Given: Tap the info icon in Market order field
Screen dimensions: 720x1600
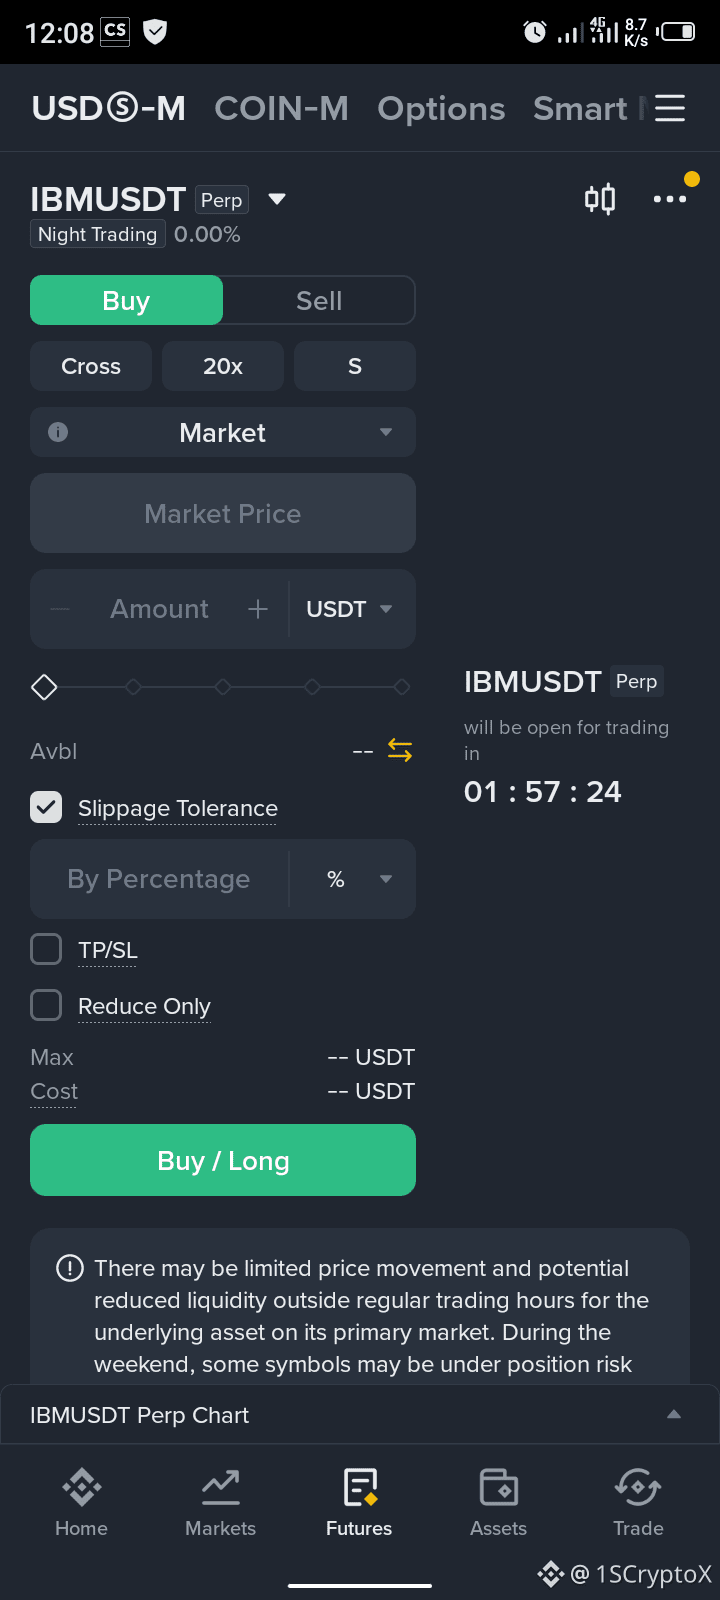Looking at the screenshot, I should (x=58, y=432).
